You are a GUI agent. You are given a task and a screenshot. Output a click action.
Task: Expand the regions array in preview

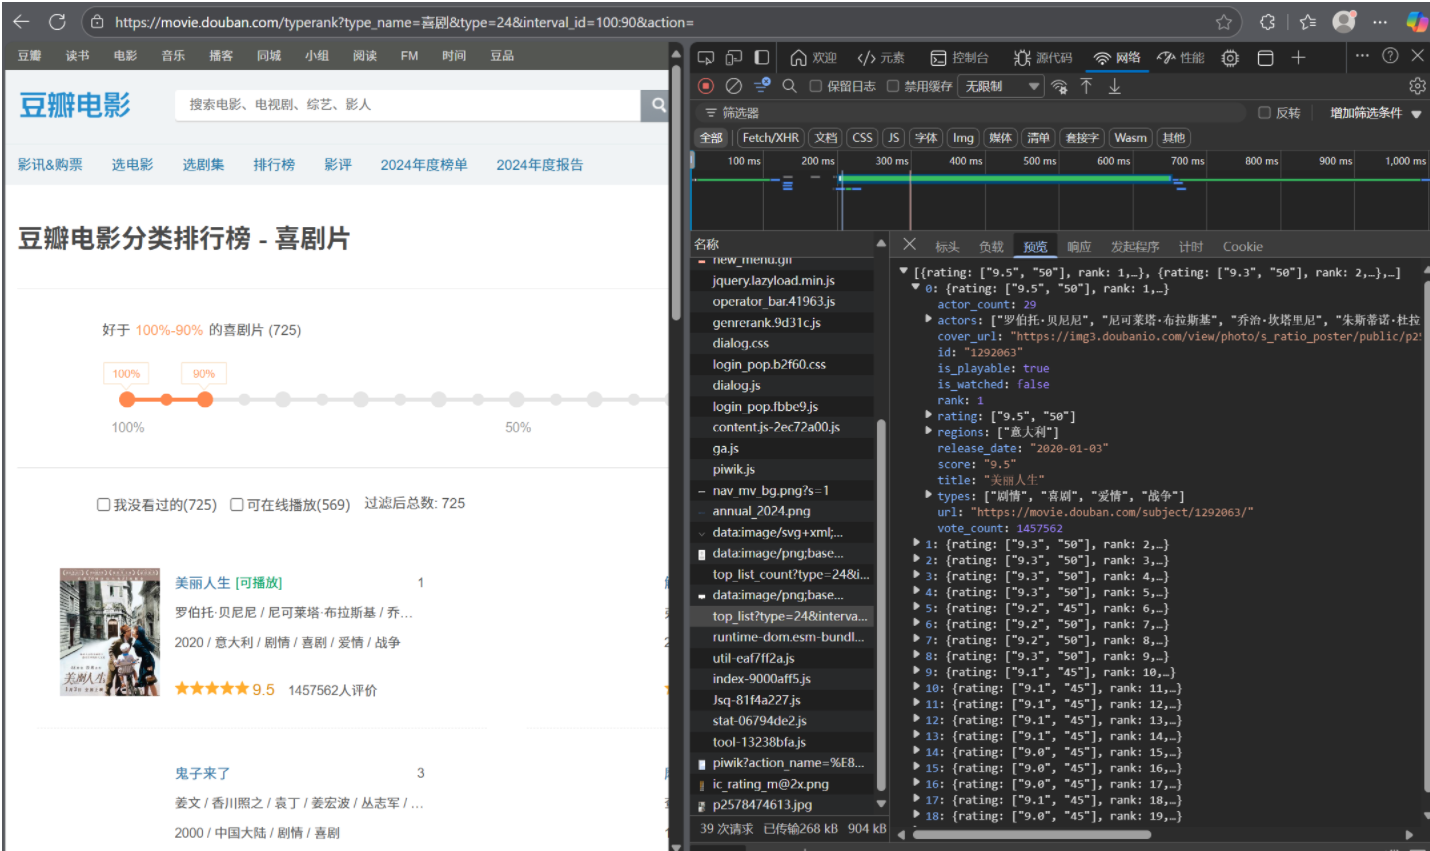click(928, 432)
